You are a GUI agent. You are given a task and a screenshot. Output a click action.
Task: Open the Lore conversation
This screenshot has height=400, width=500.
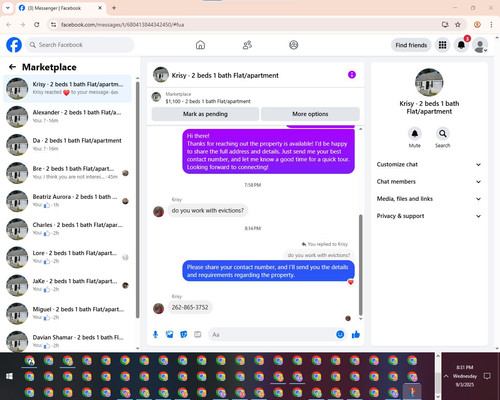coord(68,257)
